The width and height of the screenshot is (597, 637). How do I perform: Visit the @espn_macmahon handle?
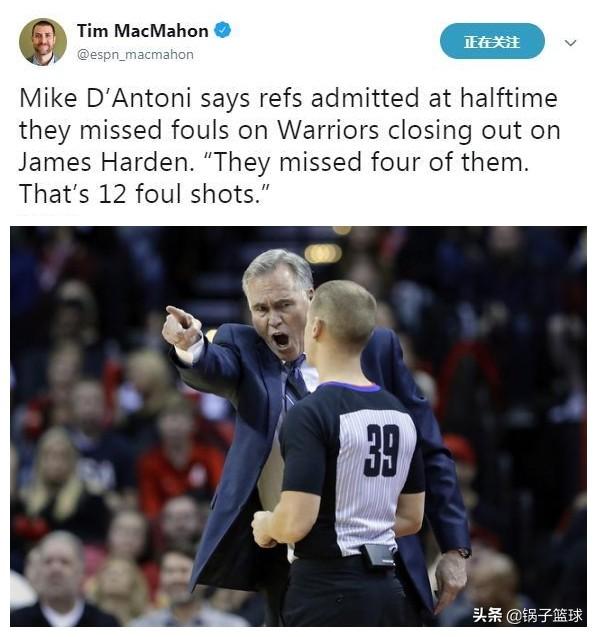(x=135, y=54)
